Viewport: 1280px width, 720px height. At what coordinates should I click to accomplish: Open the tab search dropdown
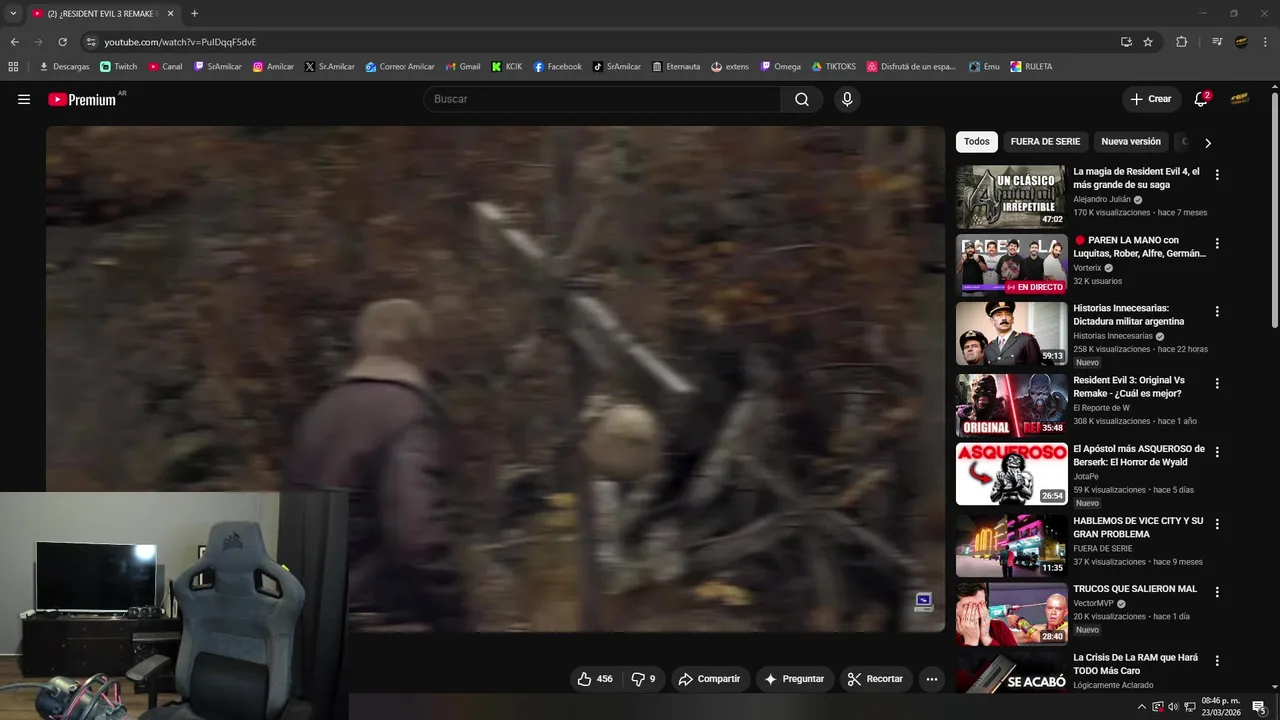[13, 13]
